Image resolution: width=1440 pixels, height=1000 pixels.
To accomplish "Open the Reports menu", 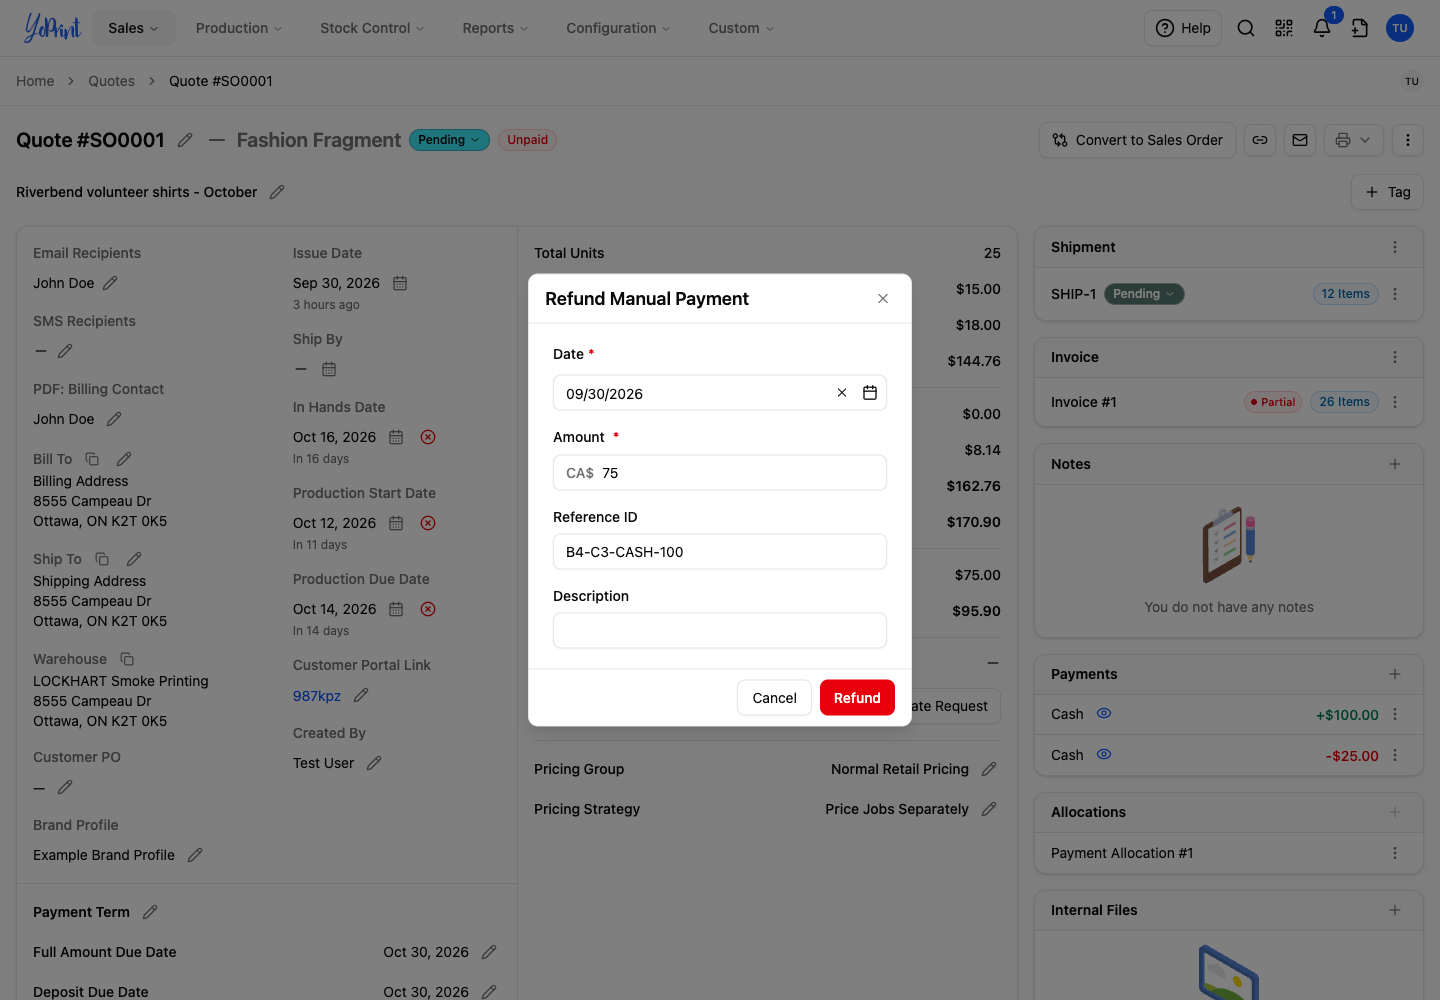I will point(495,28).
